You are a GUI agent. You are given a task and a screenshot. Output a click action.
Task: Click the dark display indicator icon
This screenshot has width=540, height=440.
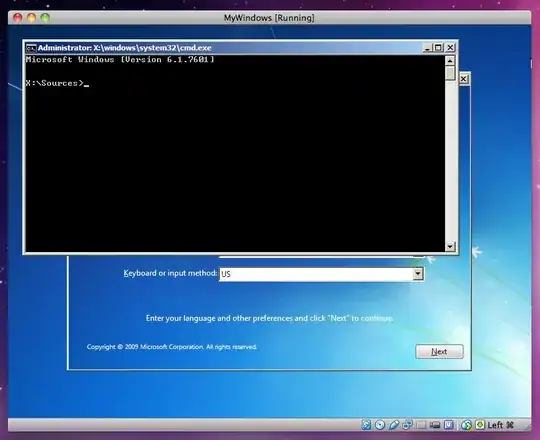point(435,425)
